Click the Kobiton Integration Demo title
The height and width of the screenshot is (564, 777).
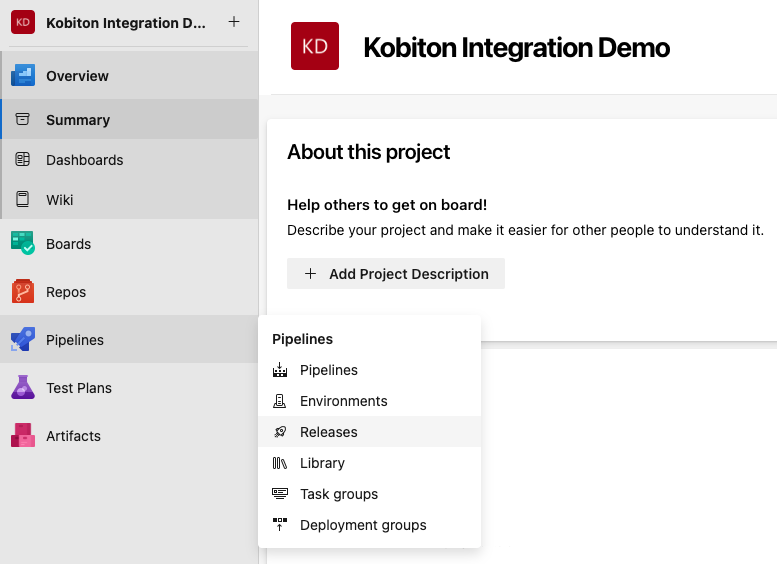pos(516,47)
